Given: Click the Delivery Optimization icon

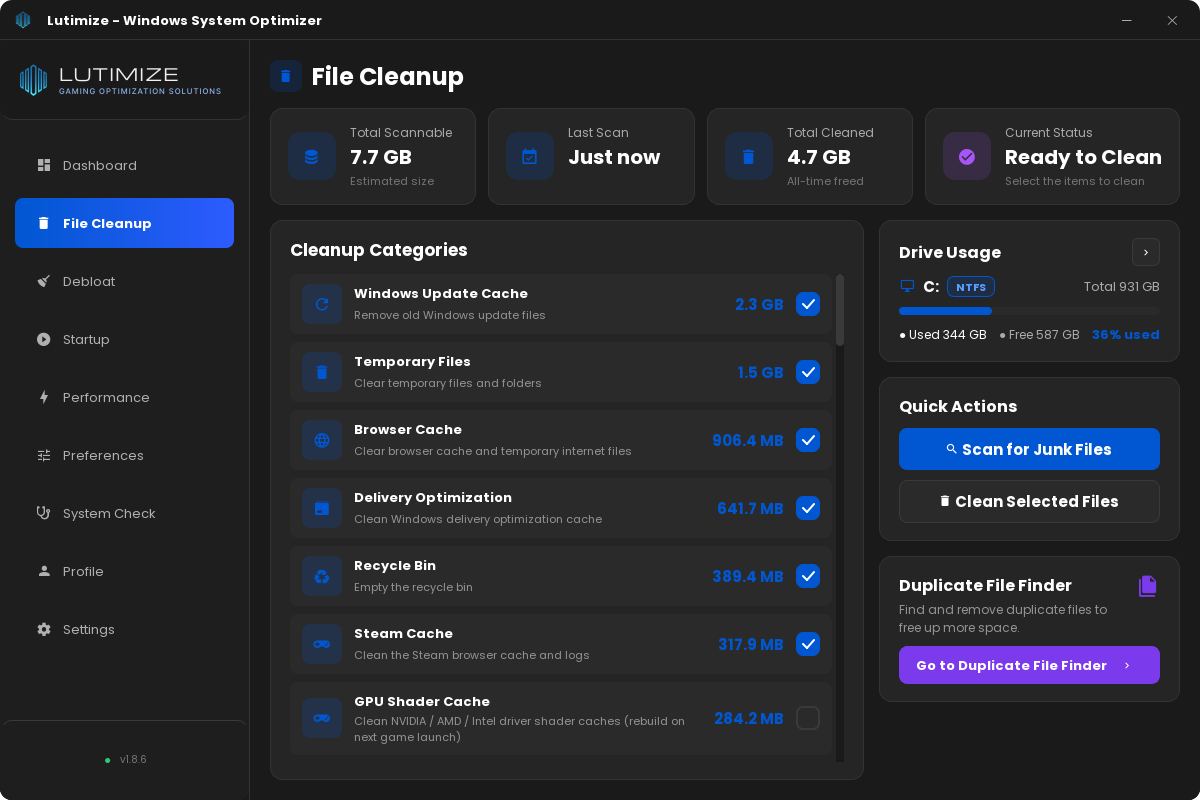Looking at the screenshot, I should [322, 508].
